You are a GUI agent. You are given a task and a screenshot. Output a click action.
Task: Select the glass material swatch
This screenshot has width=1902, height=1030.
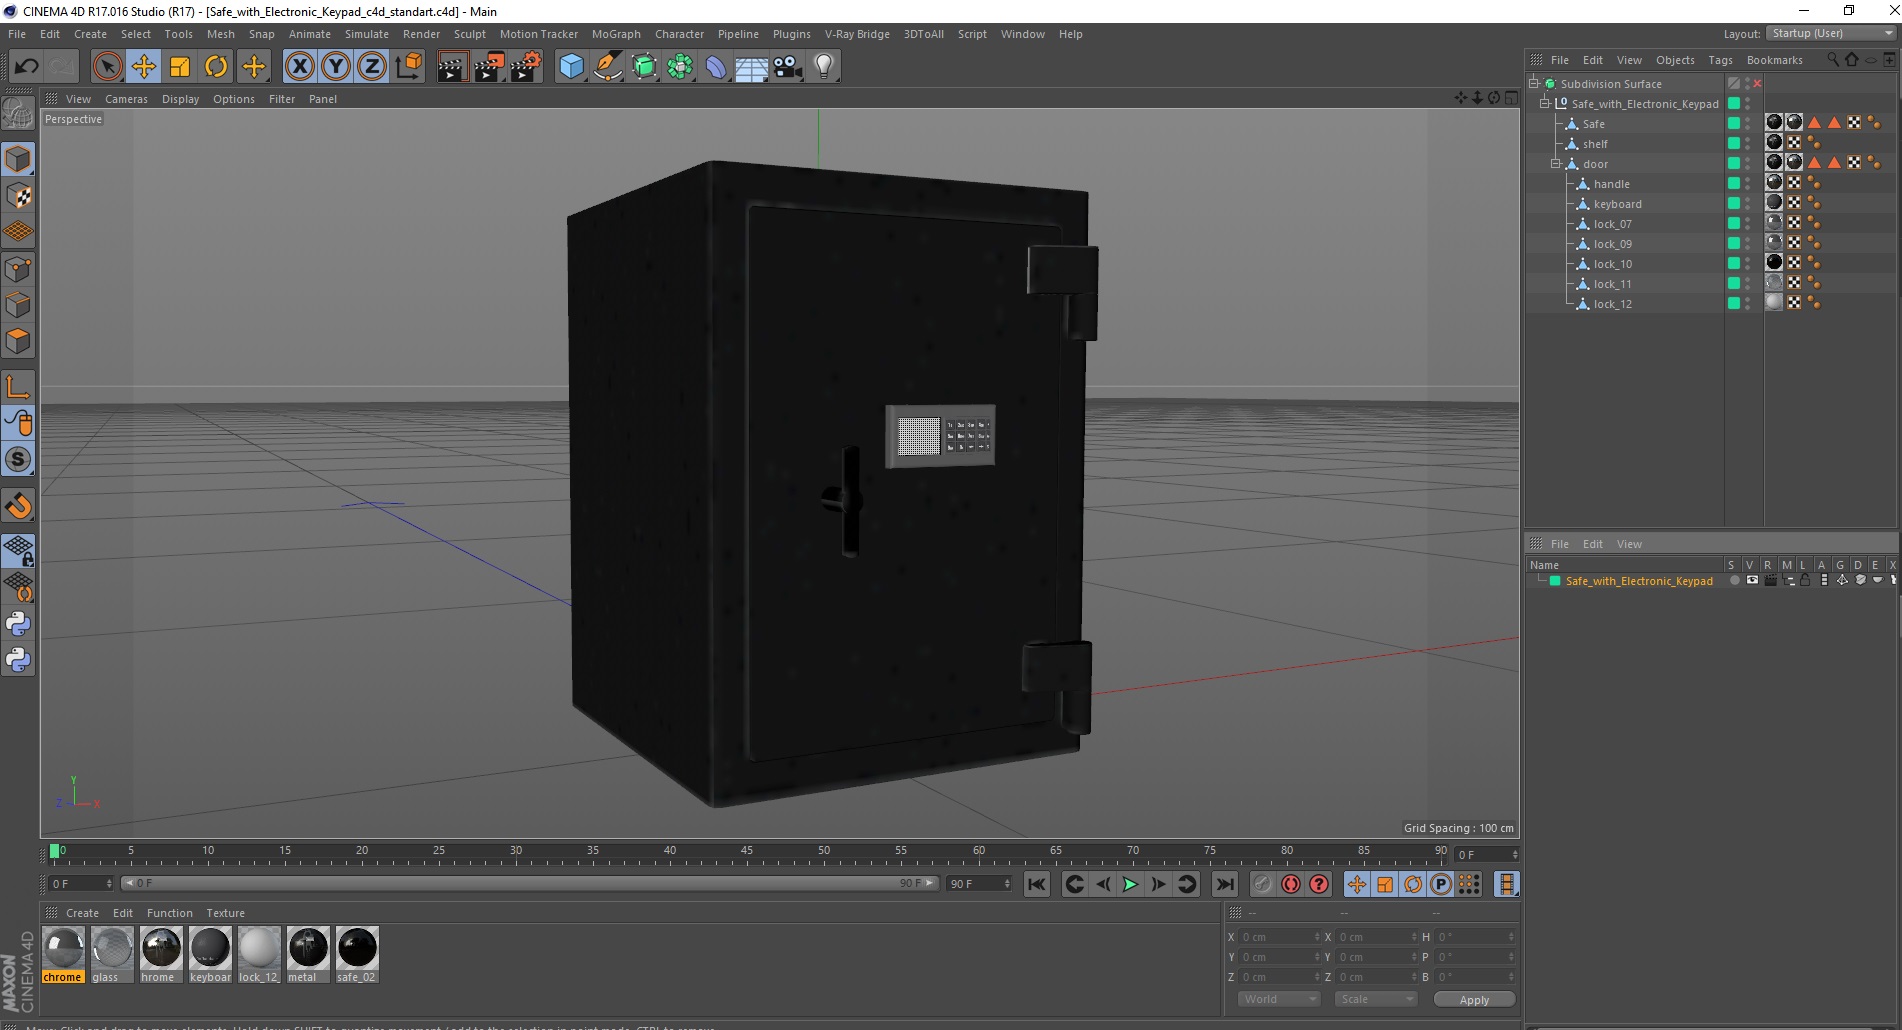[x=112, y=954]
